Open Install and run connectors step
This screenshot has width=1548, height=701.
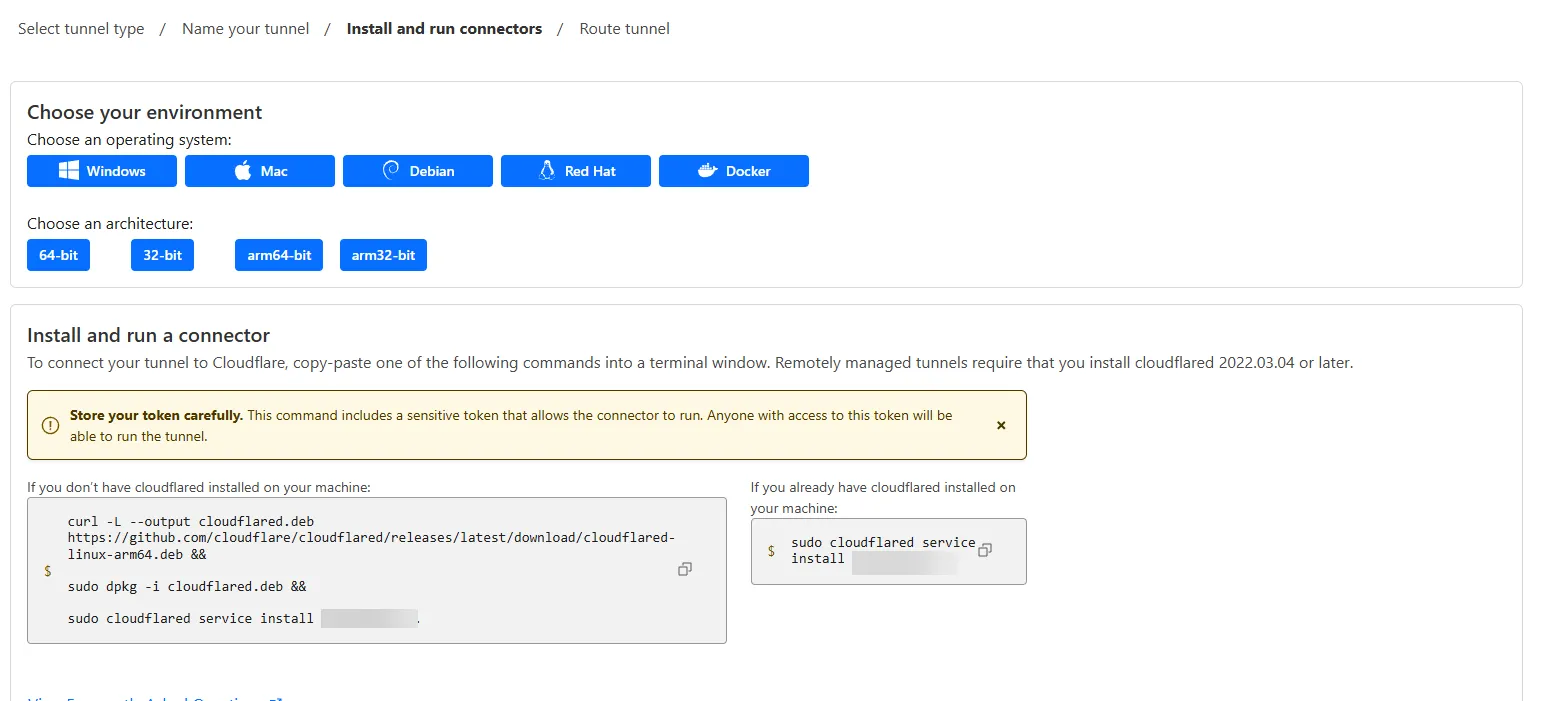click(444, 29)
